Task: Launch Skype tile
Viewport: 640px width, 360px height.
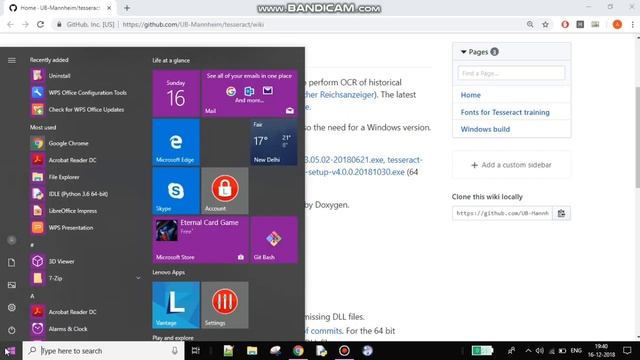Action: [x=176, y=191]
